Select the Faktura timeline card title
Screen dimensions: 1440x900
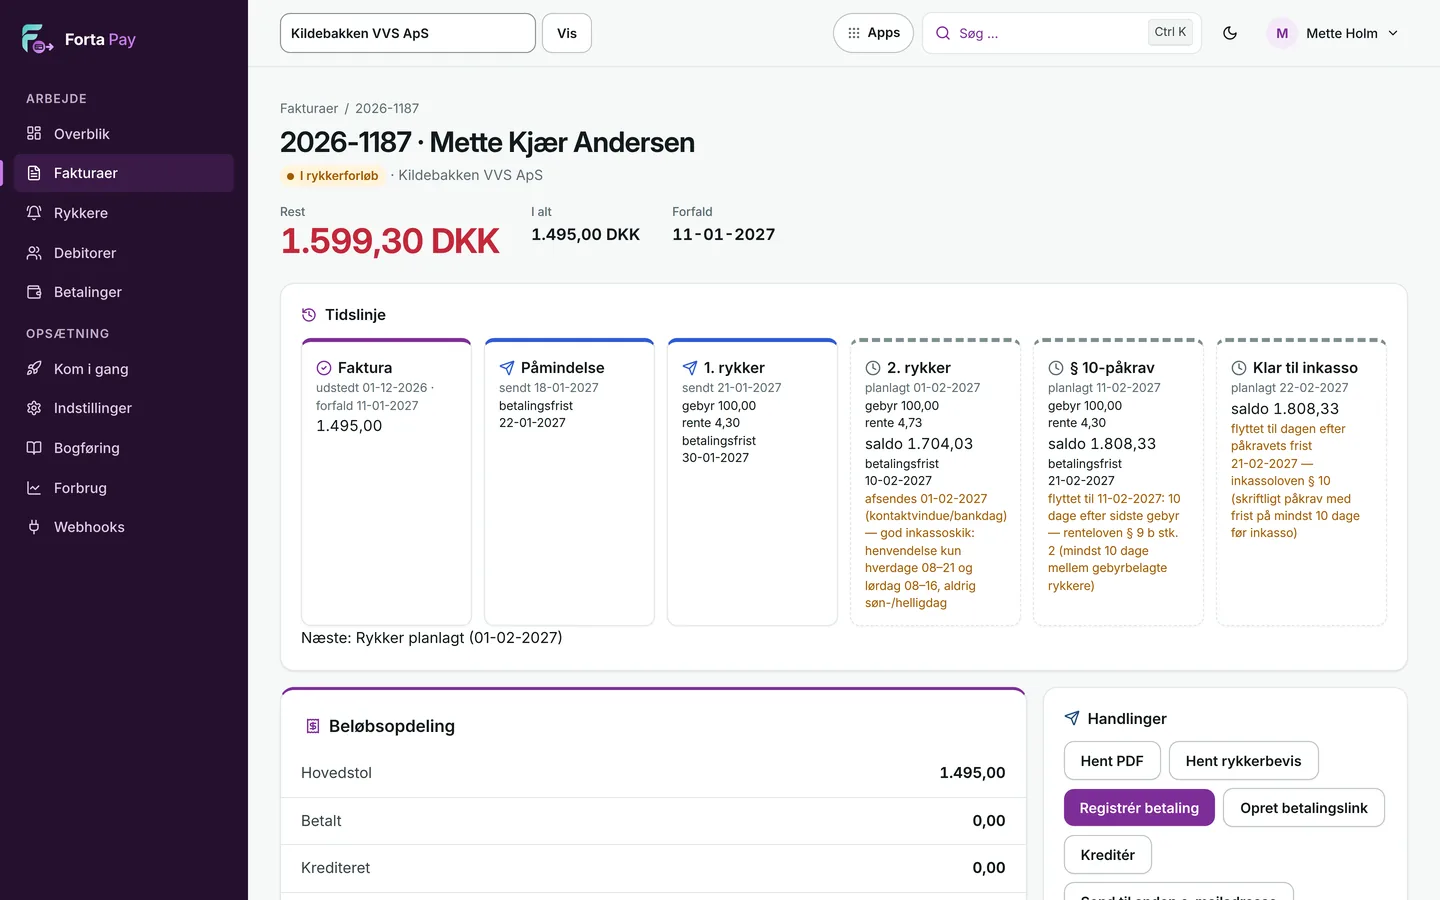pos(365,368)
